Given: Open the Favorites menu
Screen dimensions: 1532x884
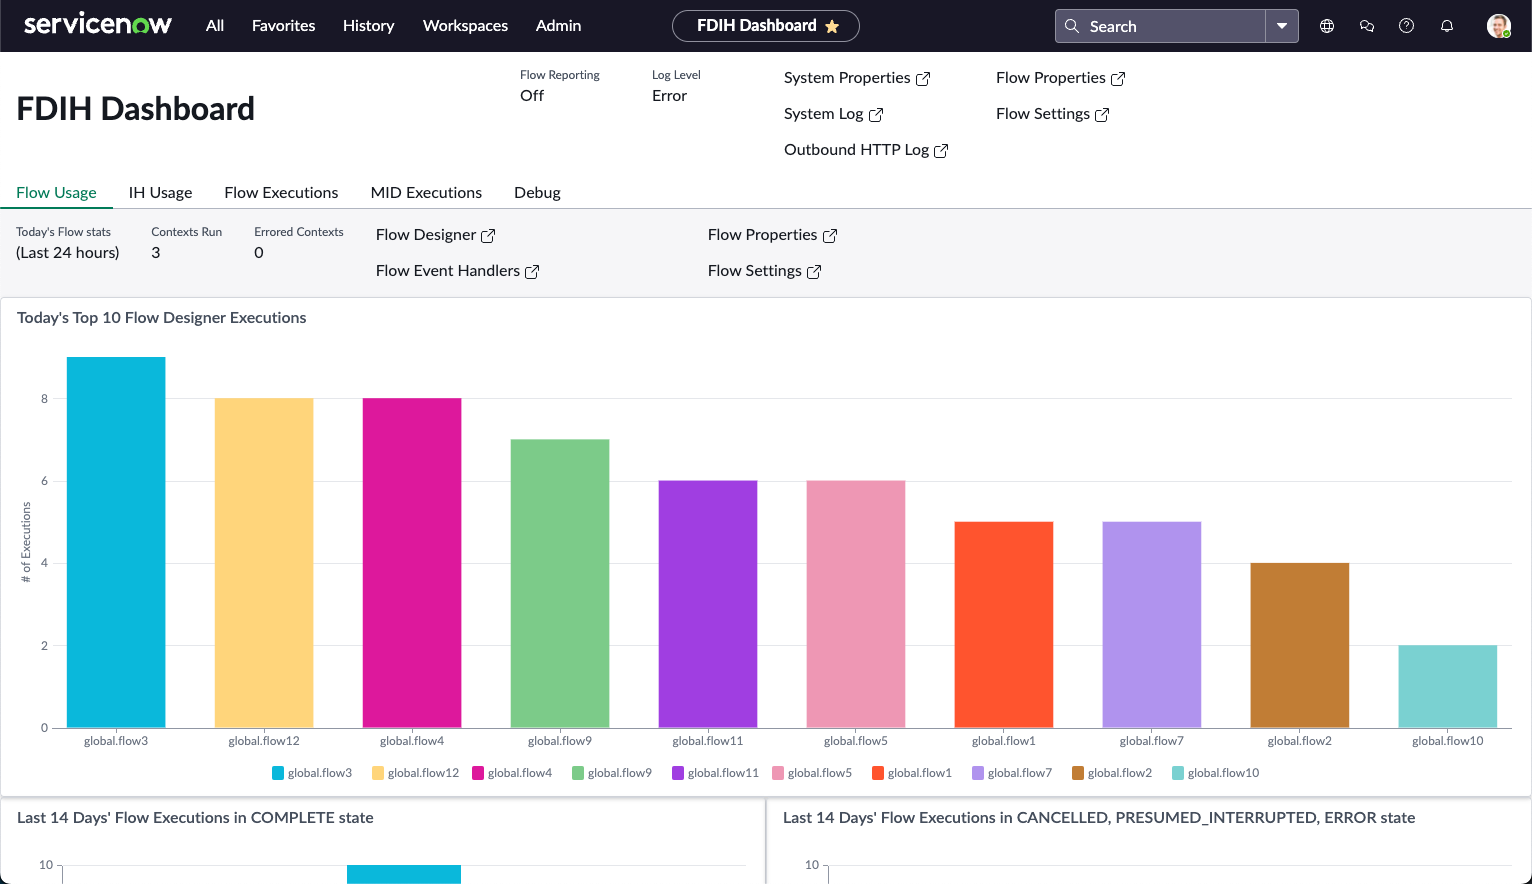Looking at the screenshot, I should coord(284,26).
